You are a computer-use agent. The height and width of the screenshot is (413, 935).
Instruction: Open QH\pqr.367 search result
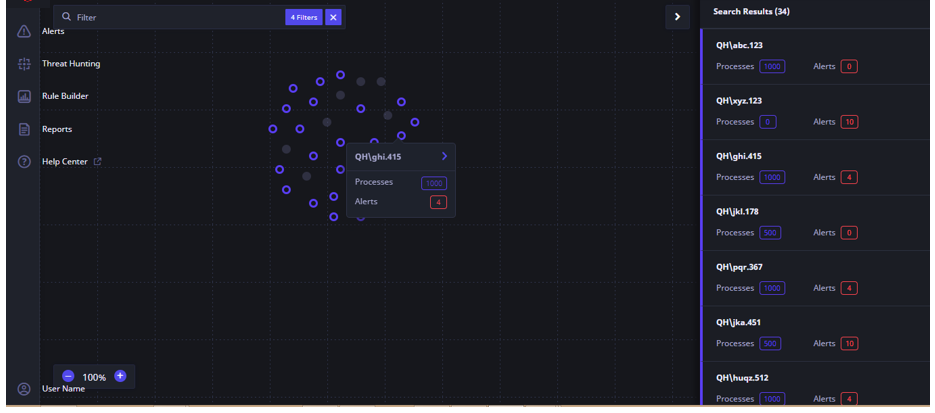818,278
